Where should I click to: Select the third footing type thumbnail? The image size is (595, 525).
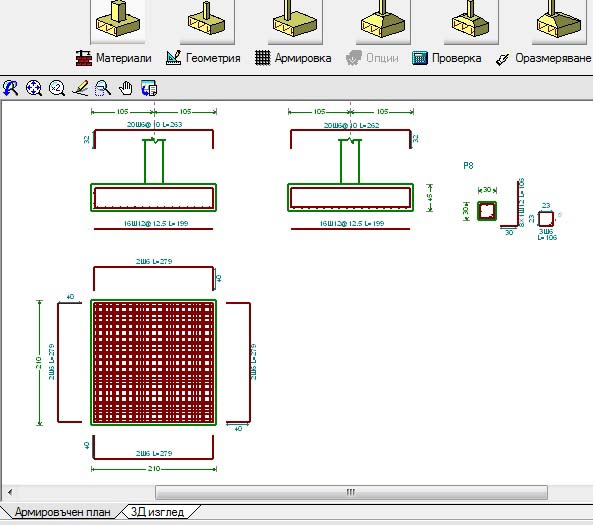[x=295, y=21]
